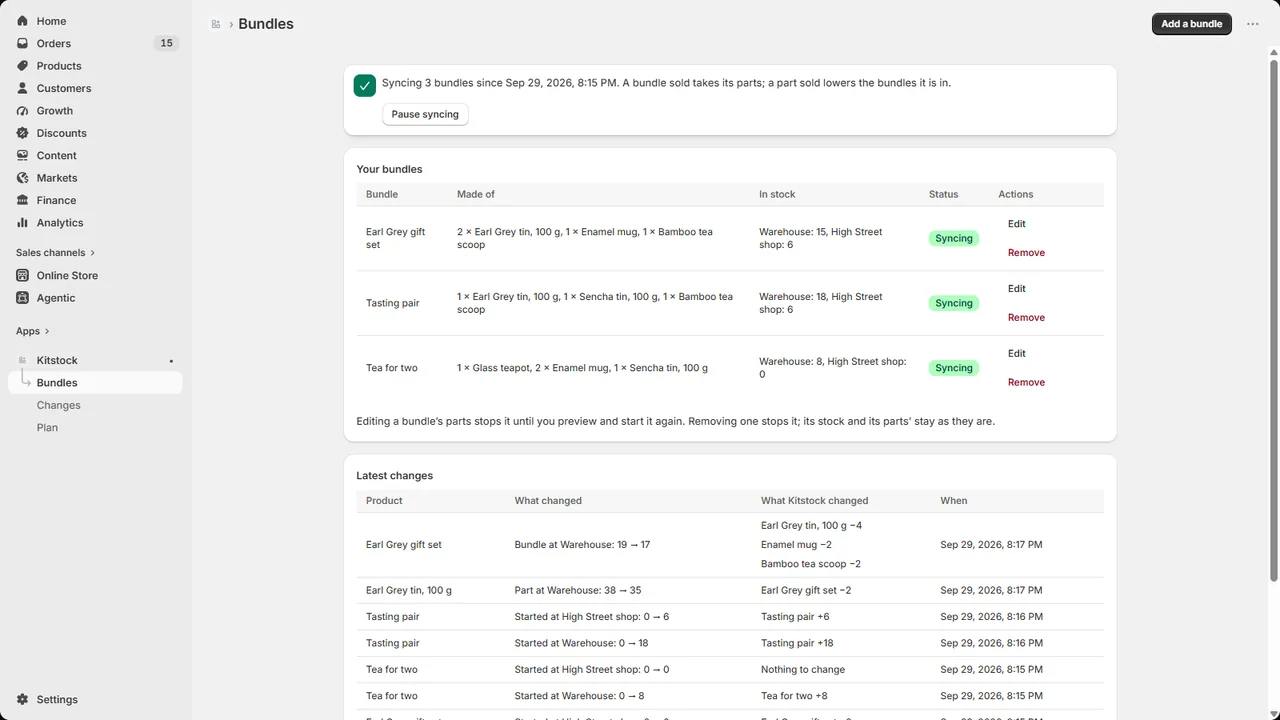
Task: Click the Bundles page title
Action: 266,24
